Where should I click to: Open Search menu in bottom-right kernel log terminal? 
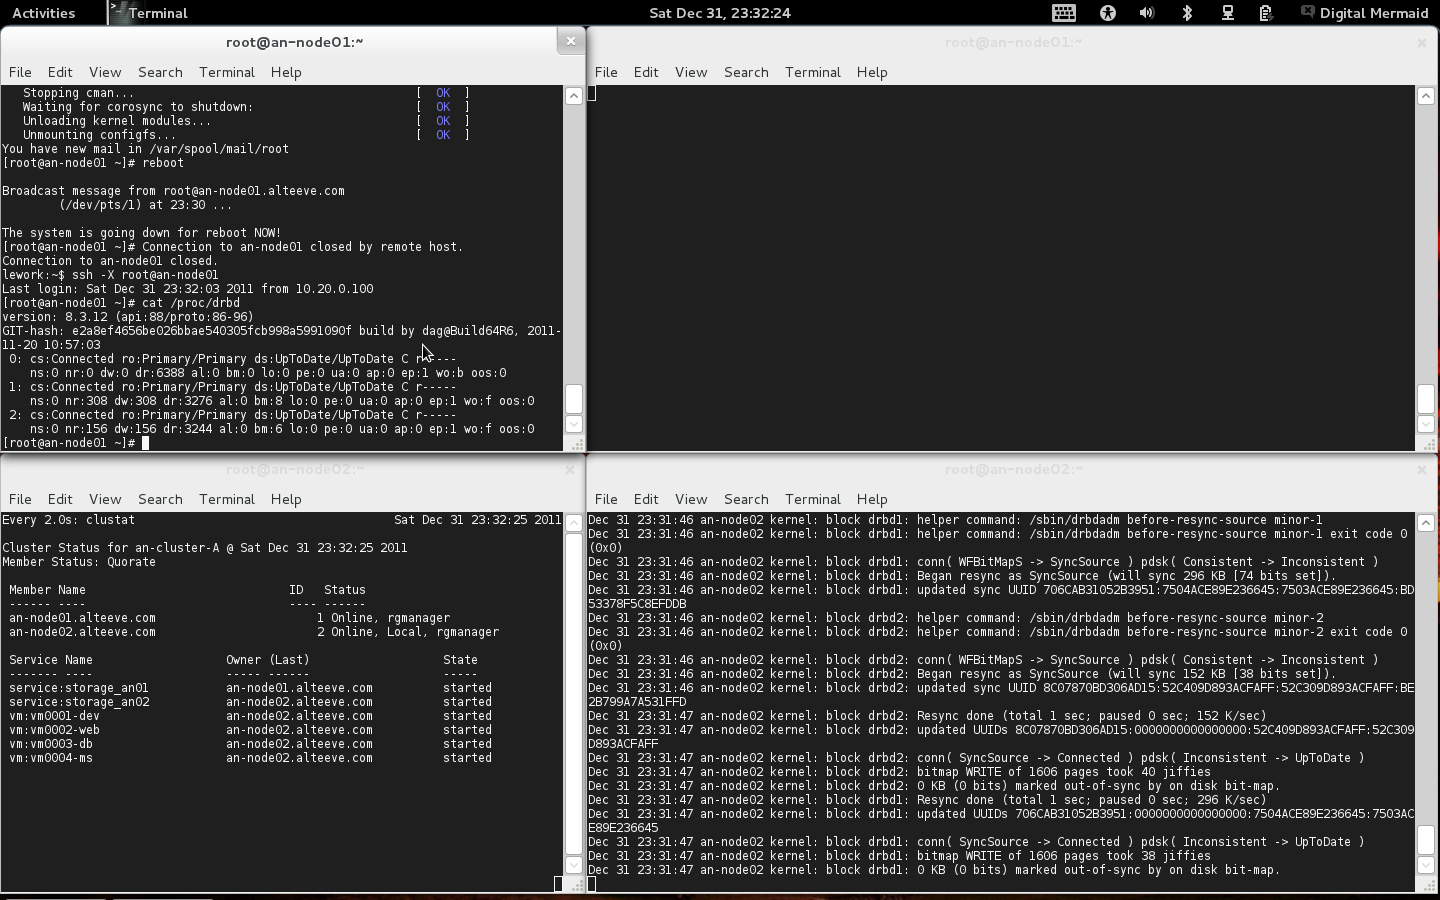coord(746,499)
